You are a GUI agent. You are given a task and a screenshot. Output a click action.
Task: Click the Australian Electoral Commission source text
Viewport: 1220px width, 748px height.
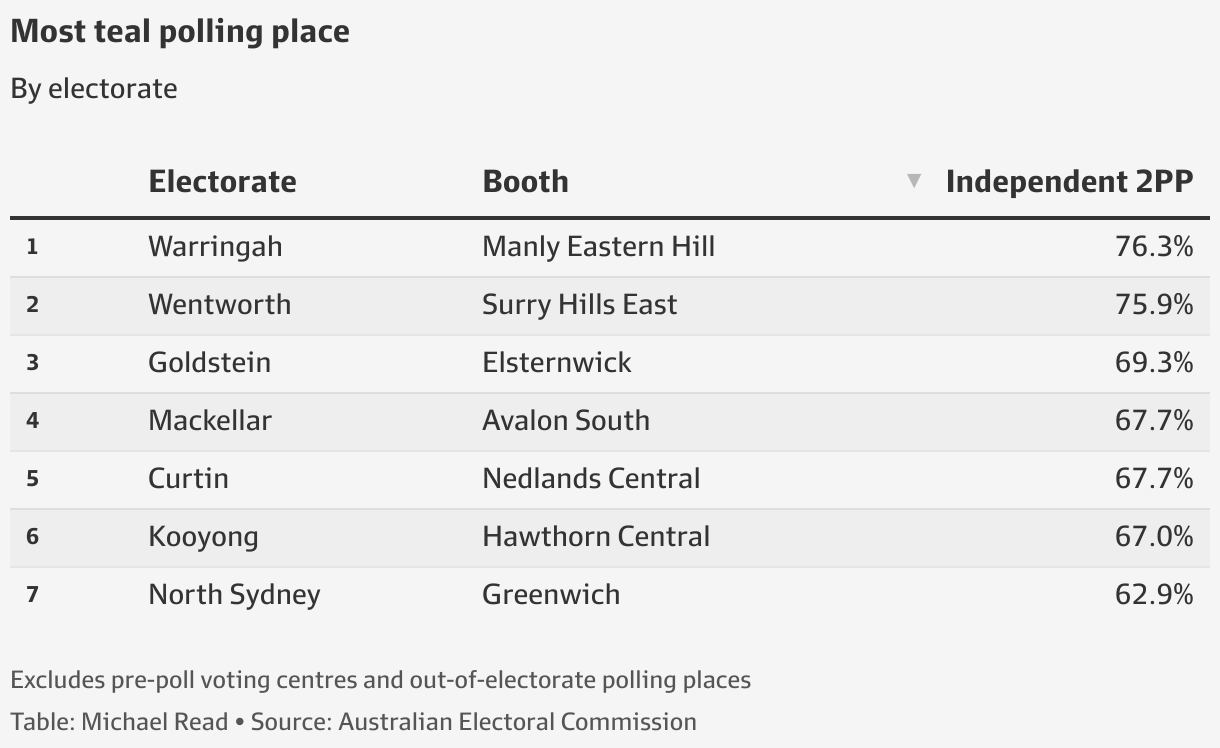tap(518, 722)
